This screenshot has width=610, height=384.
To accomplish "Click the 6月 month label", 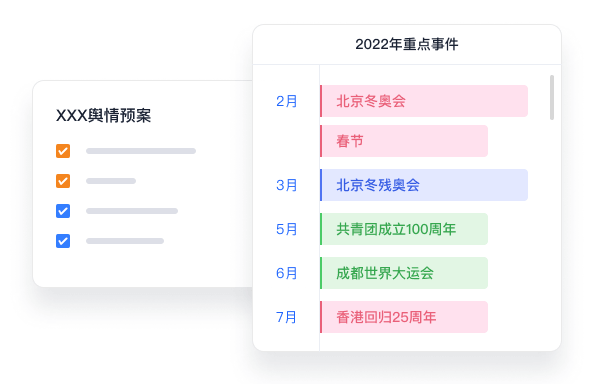I will coord(287,273).
